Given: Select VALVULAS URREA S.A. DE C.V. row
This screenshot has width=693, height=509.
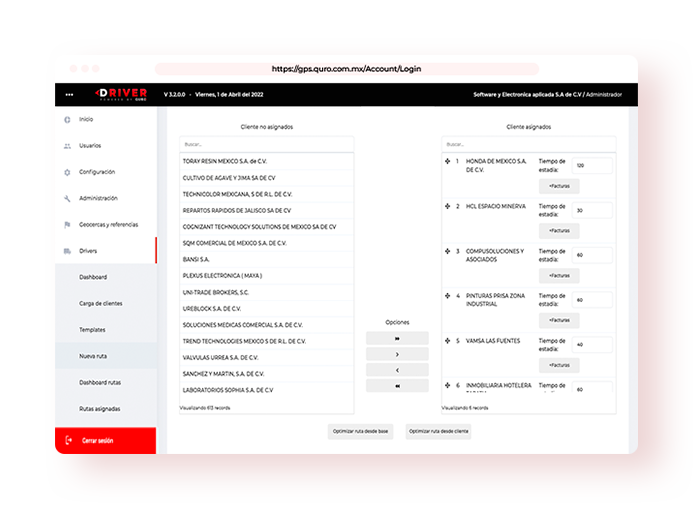Looking at the screenshot, I should point(267,358).
